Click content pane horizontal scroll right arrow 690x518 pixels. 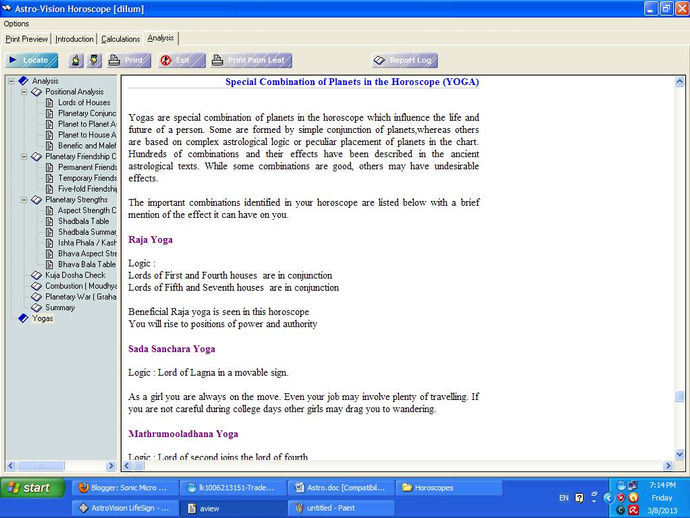coord(668,466)
